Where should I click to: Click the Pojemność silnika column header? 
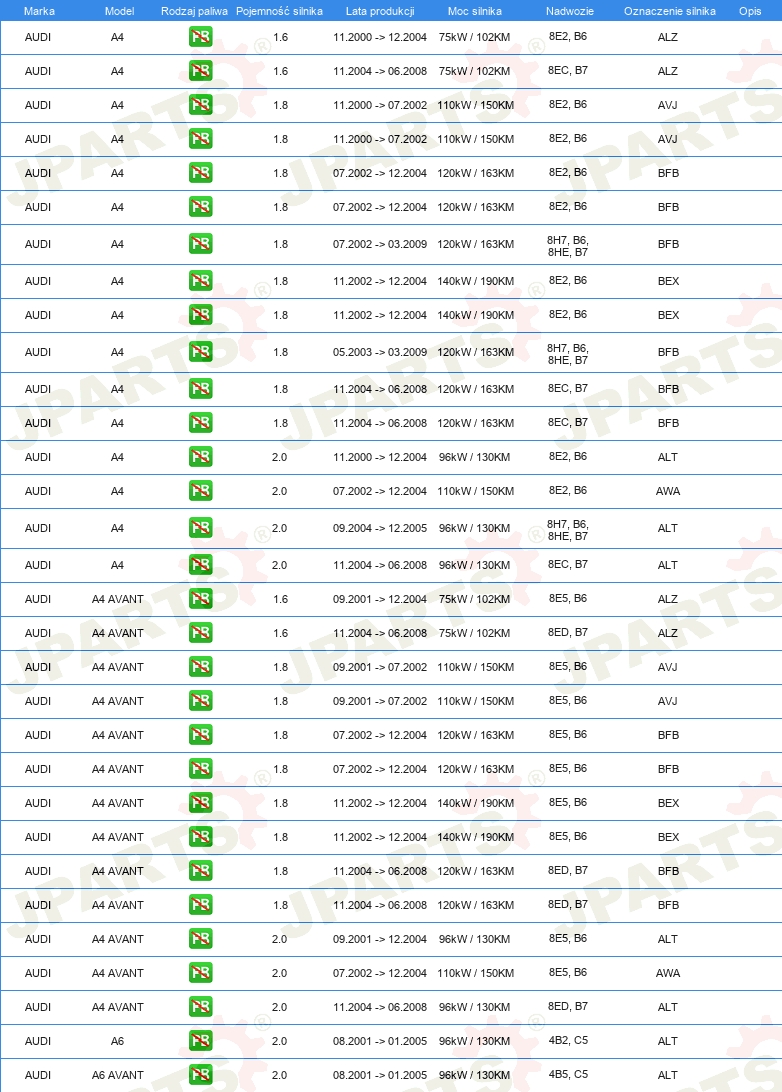(x=279, y=11)
